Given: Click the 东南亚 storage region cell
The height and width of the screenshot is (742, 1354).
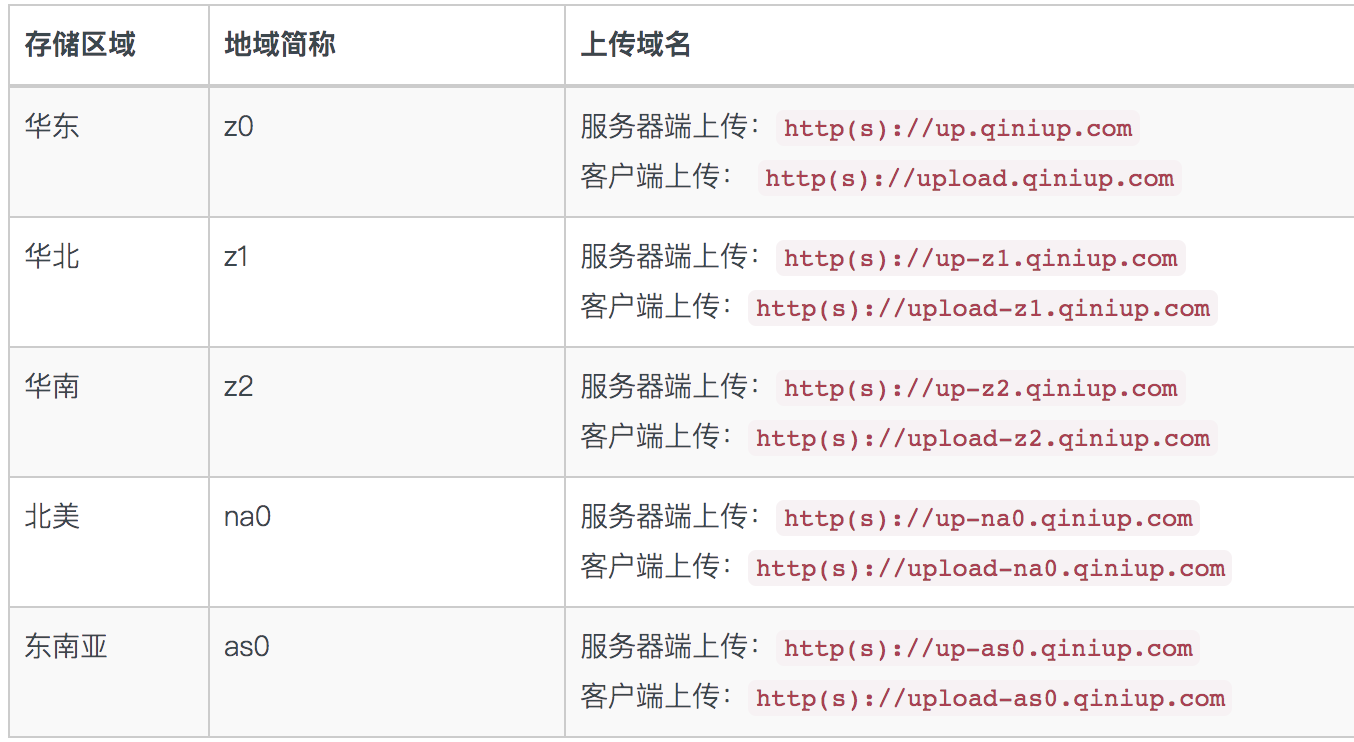Looking at the screenshot, I should 66,647.
